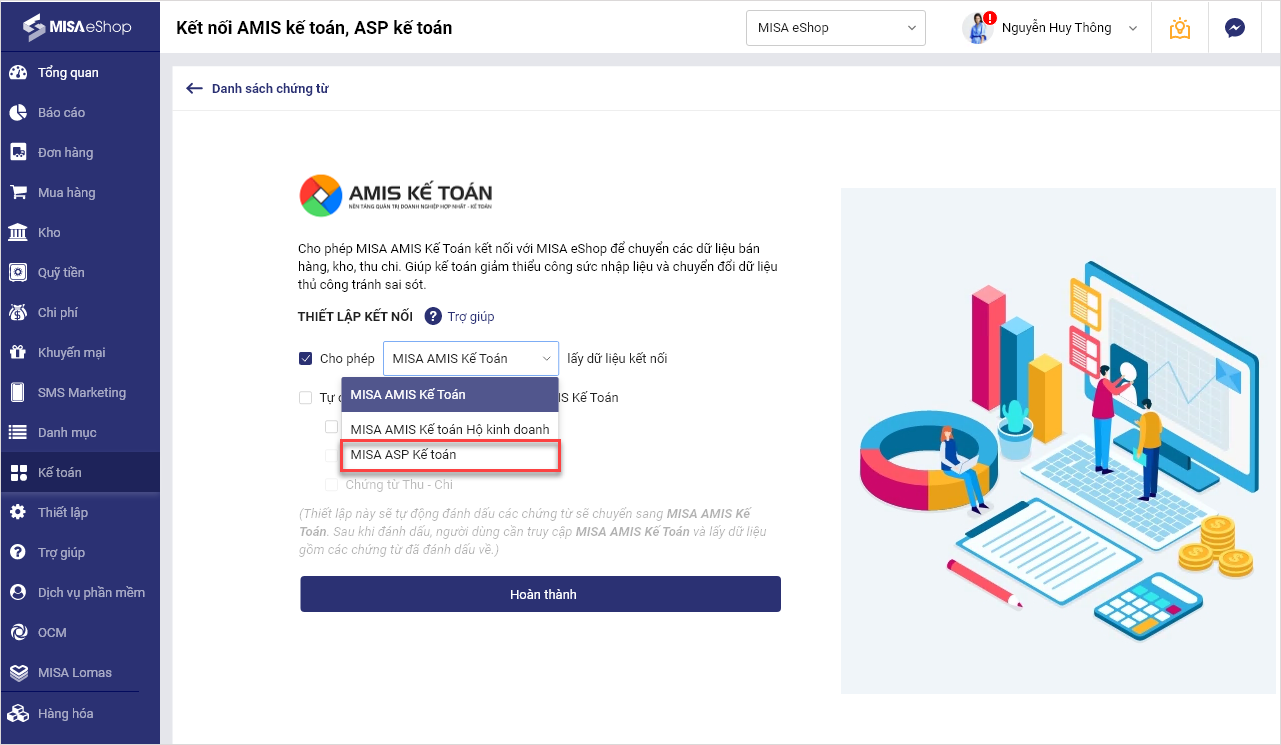The height and width of the screenshot is (745, 1281).
Task: Open the lightbulb suggestions icon
Action: pyautogui.click(x=1180, y=28)
